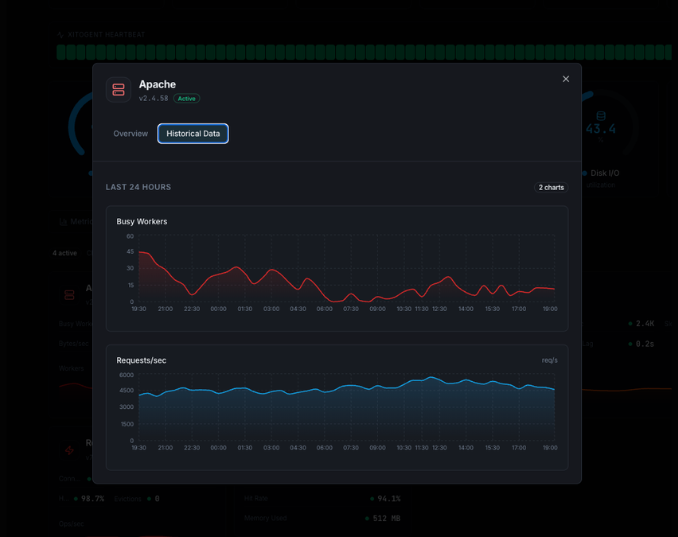Click the LAST 24 HOURS heading
This screenshot has width=678, height=537.
click(138, 187)
